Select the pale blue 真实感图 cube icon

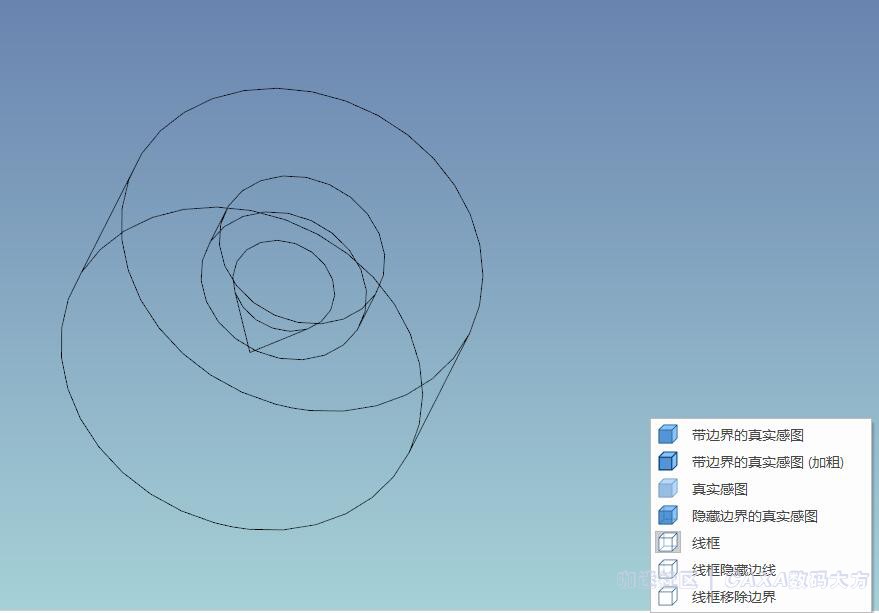pos(667,489)
